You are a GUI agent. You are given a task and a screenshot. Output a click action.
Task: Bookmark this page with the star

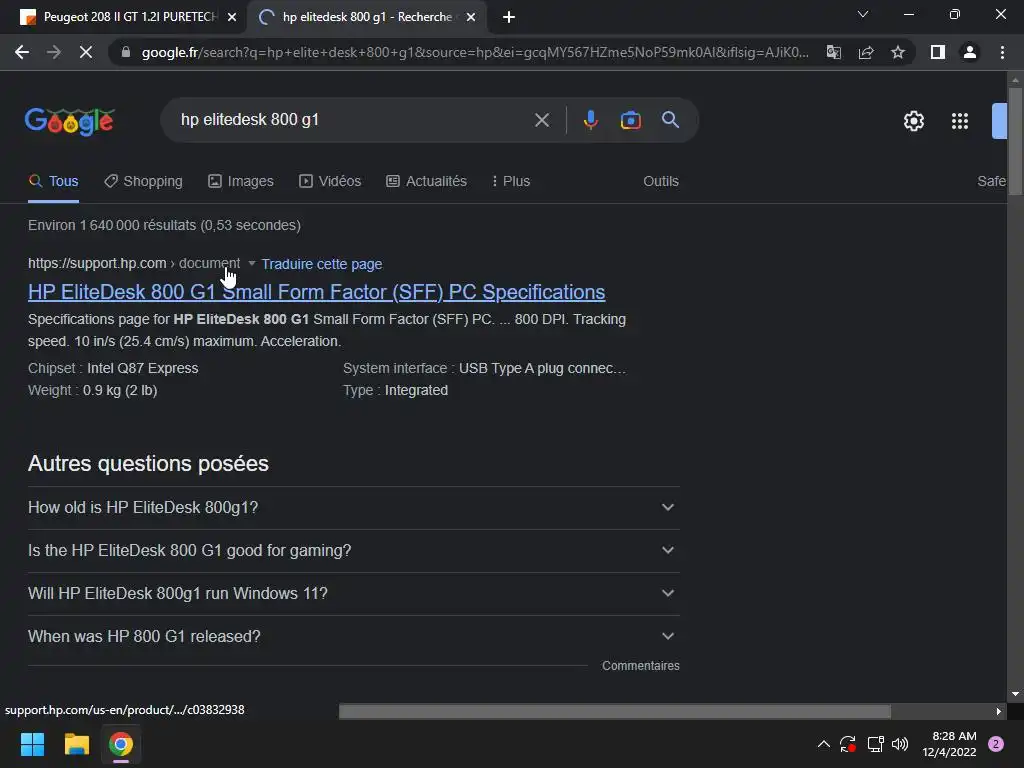point(898,52)
